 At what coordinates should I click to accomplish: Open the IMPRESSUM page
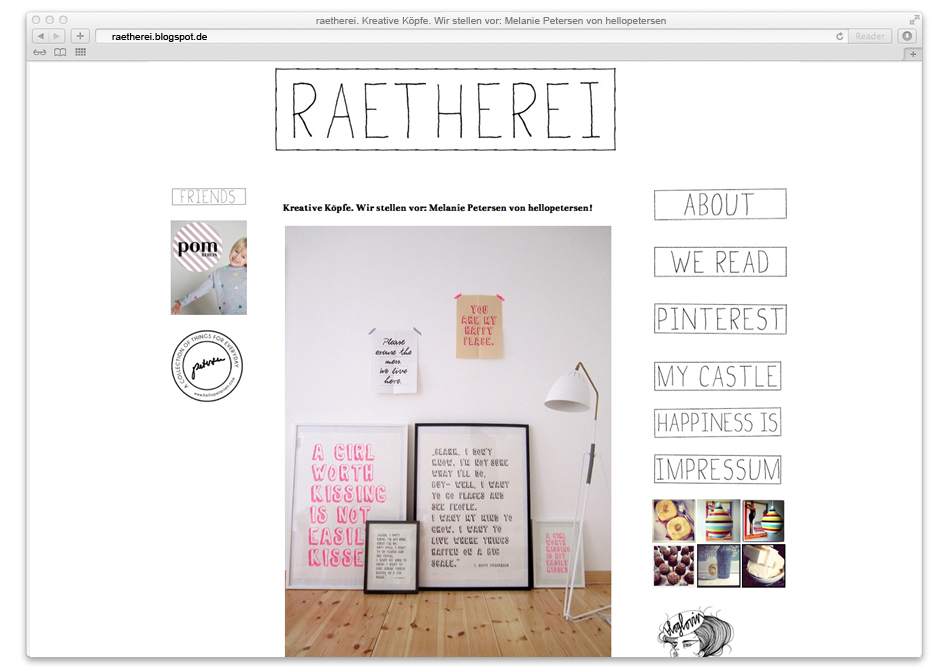click(x=717, y=470)
